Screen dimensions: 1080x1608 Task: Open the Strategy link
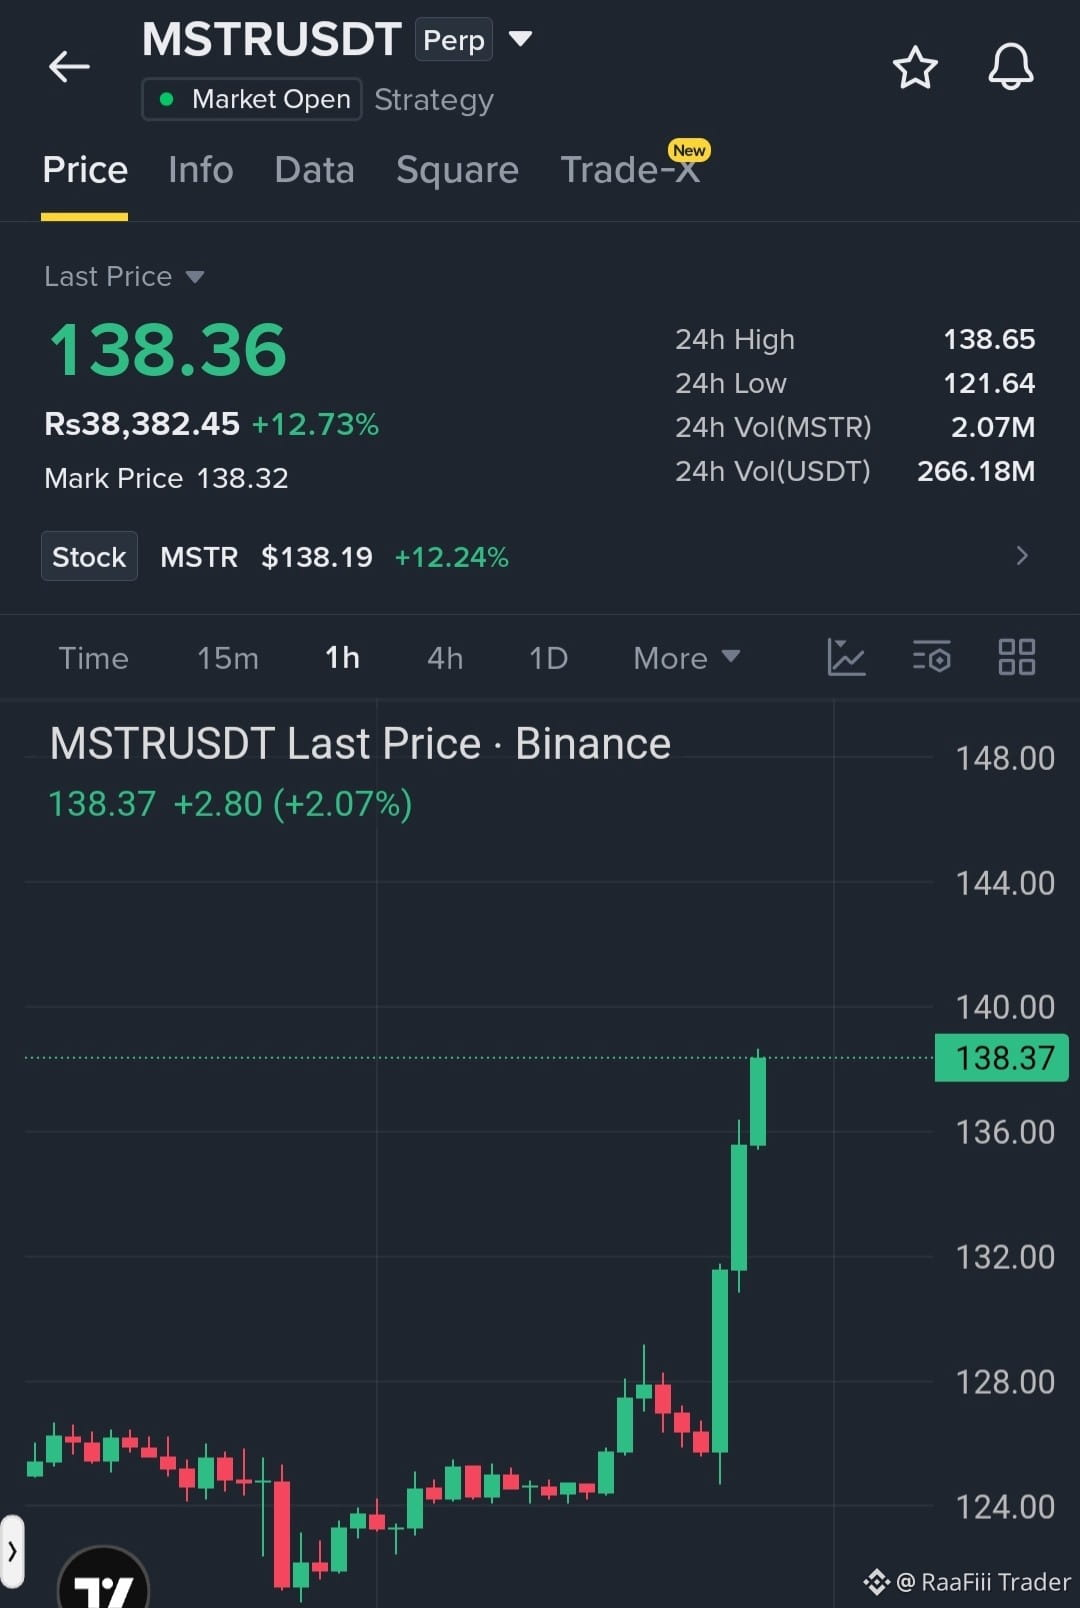[434, 100]
